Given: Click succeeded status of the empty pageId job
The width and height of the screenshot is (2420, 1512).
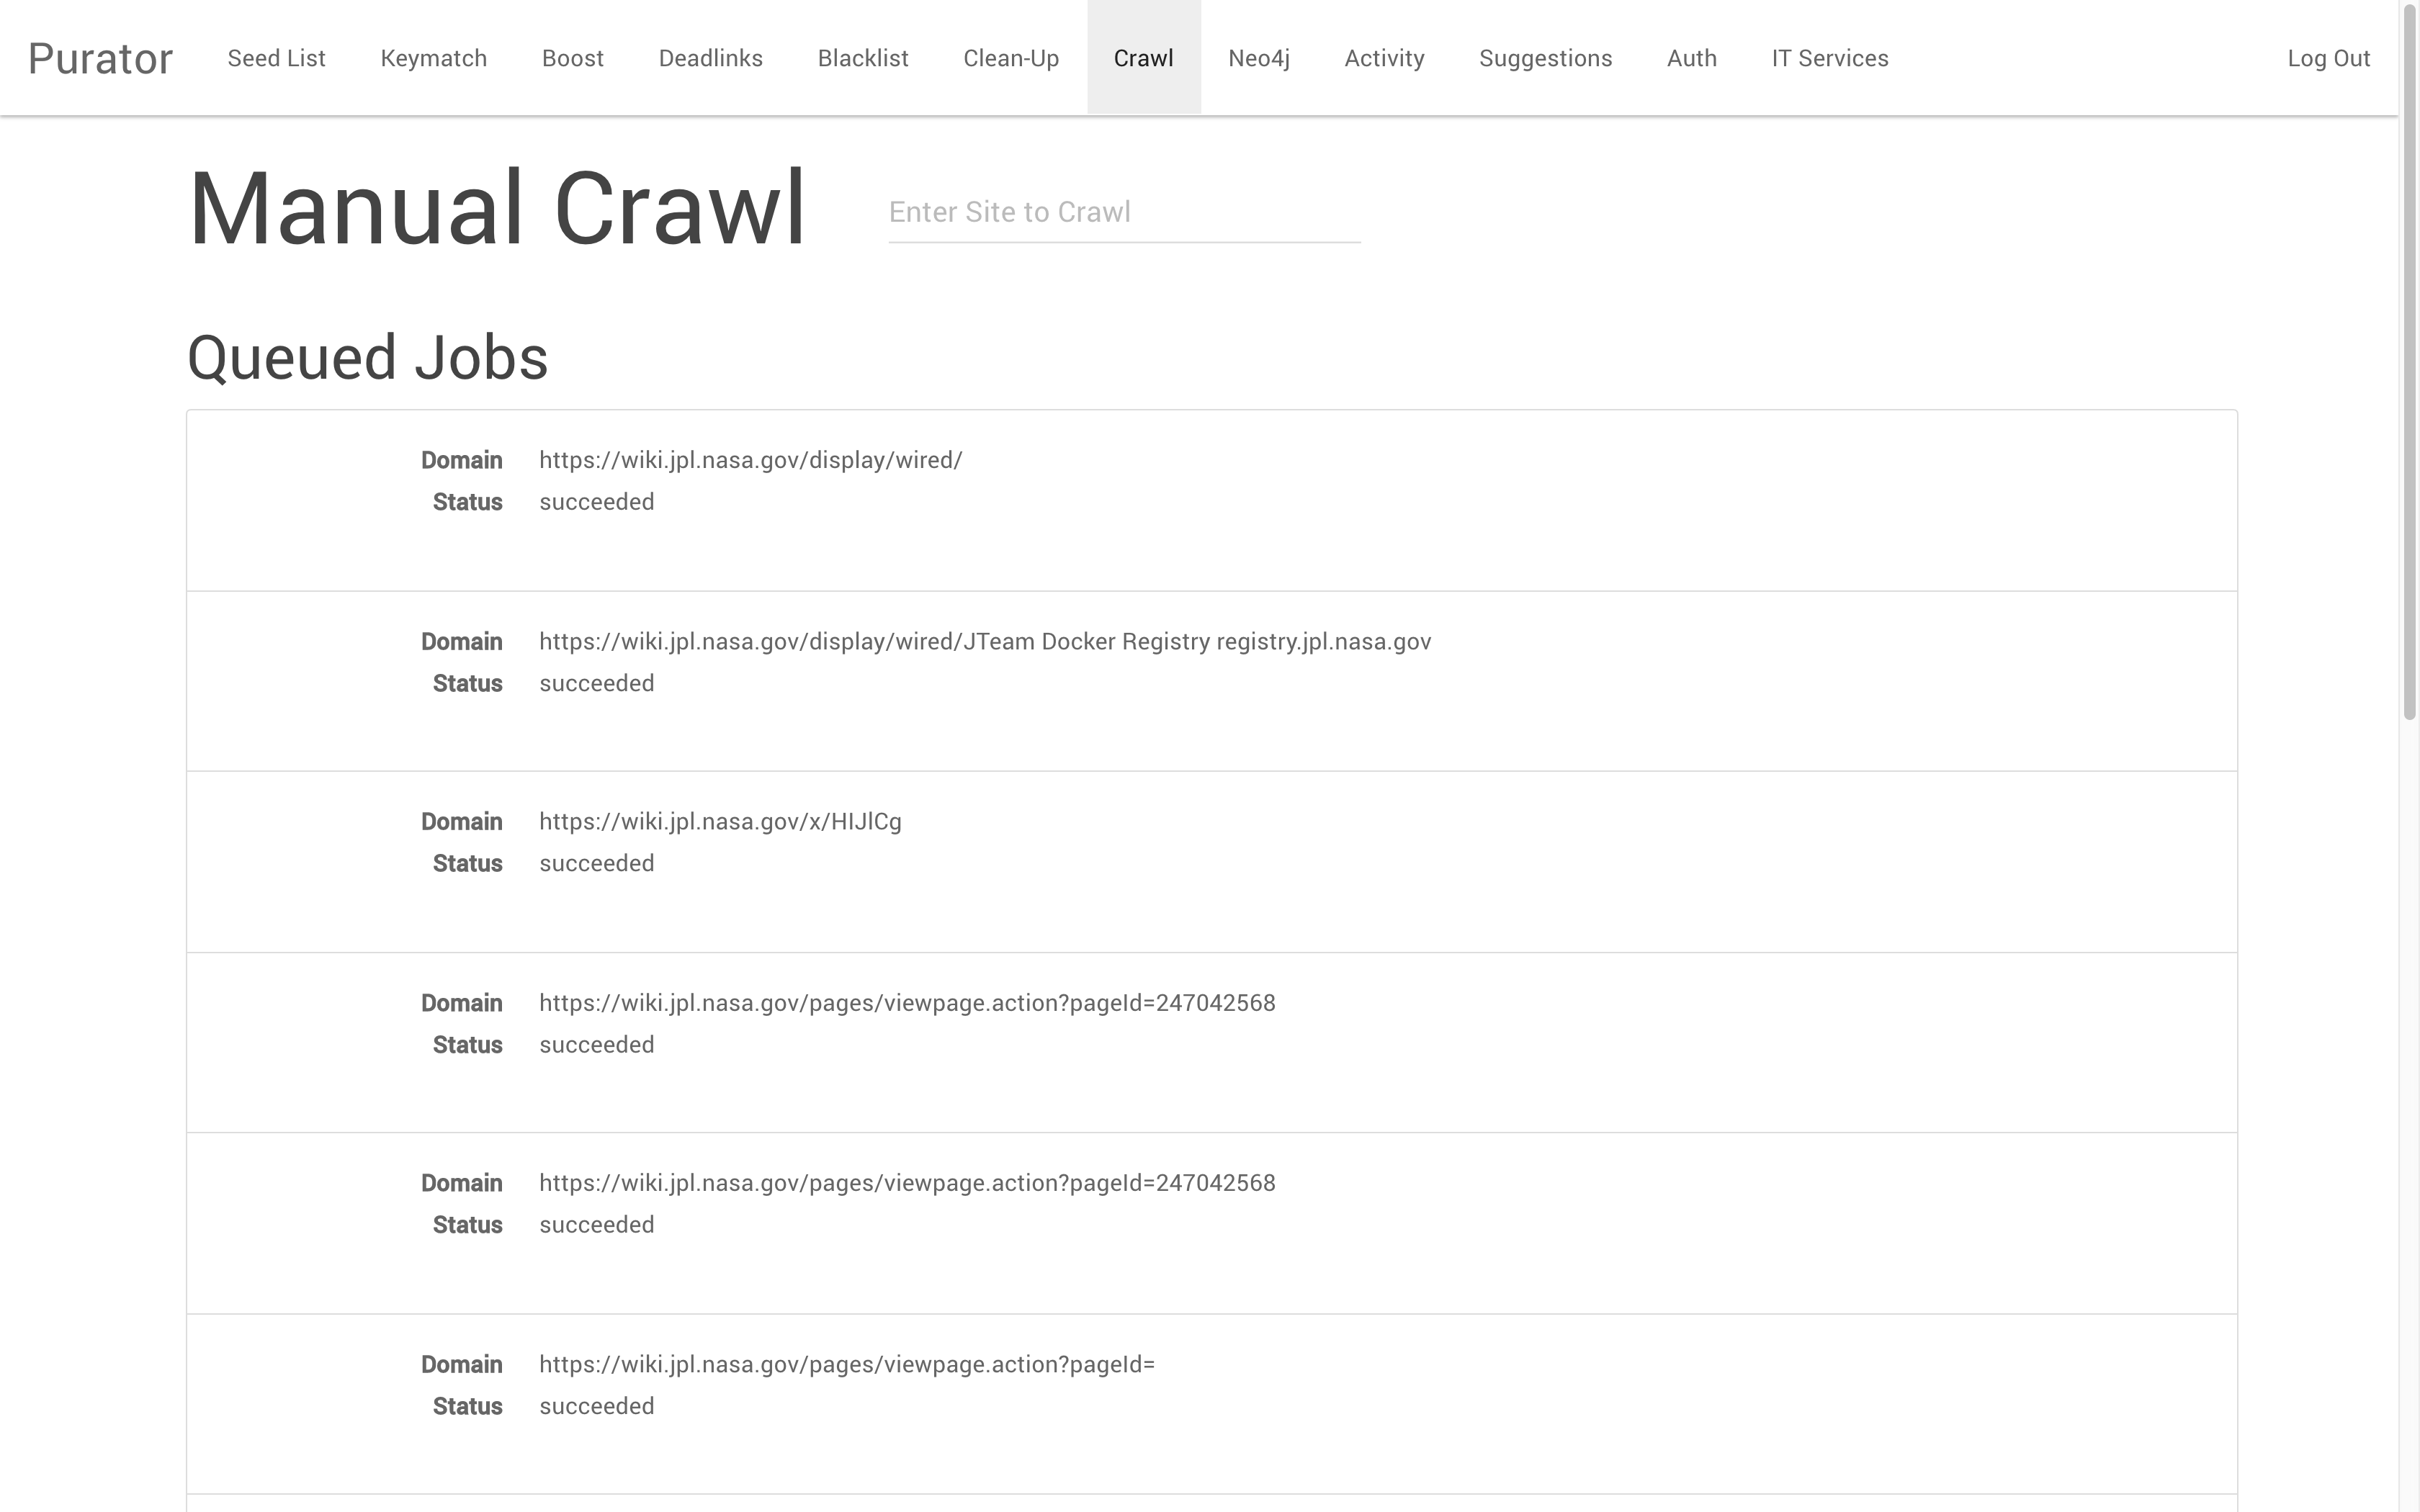Looking at the screenshot, I should [x=596, y=1406].
